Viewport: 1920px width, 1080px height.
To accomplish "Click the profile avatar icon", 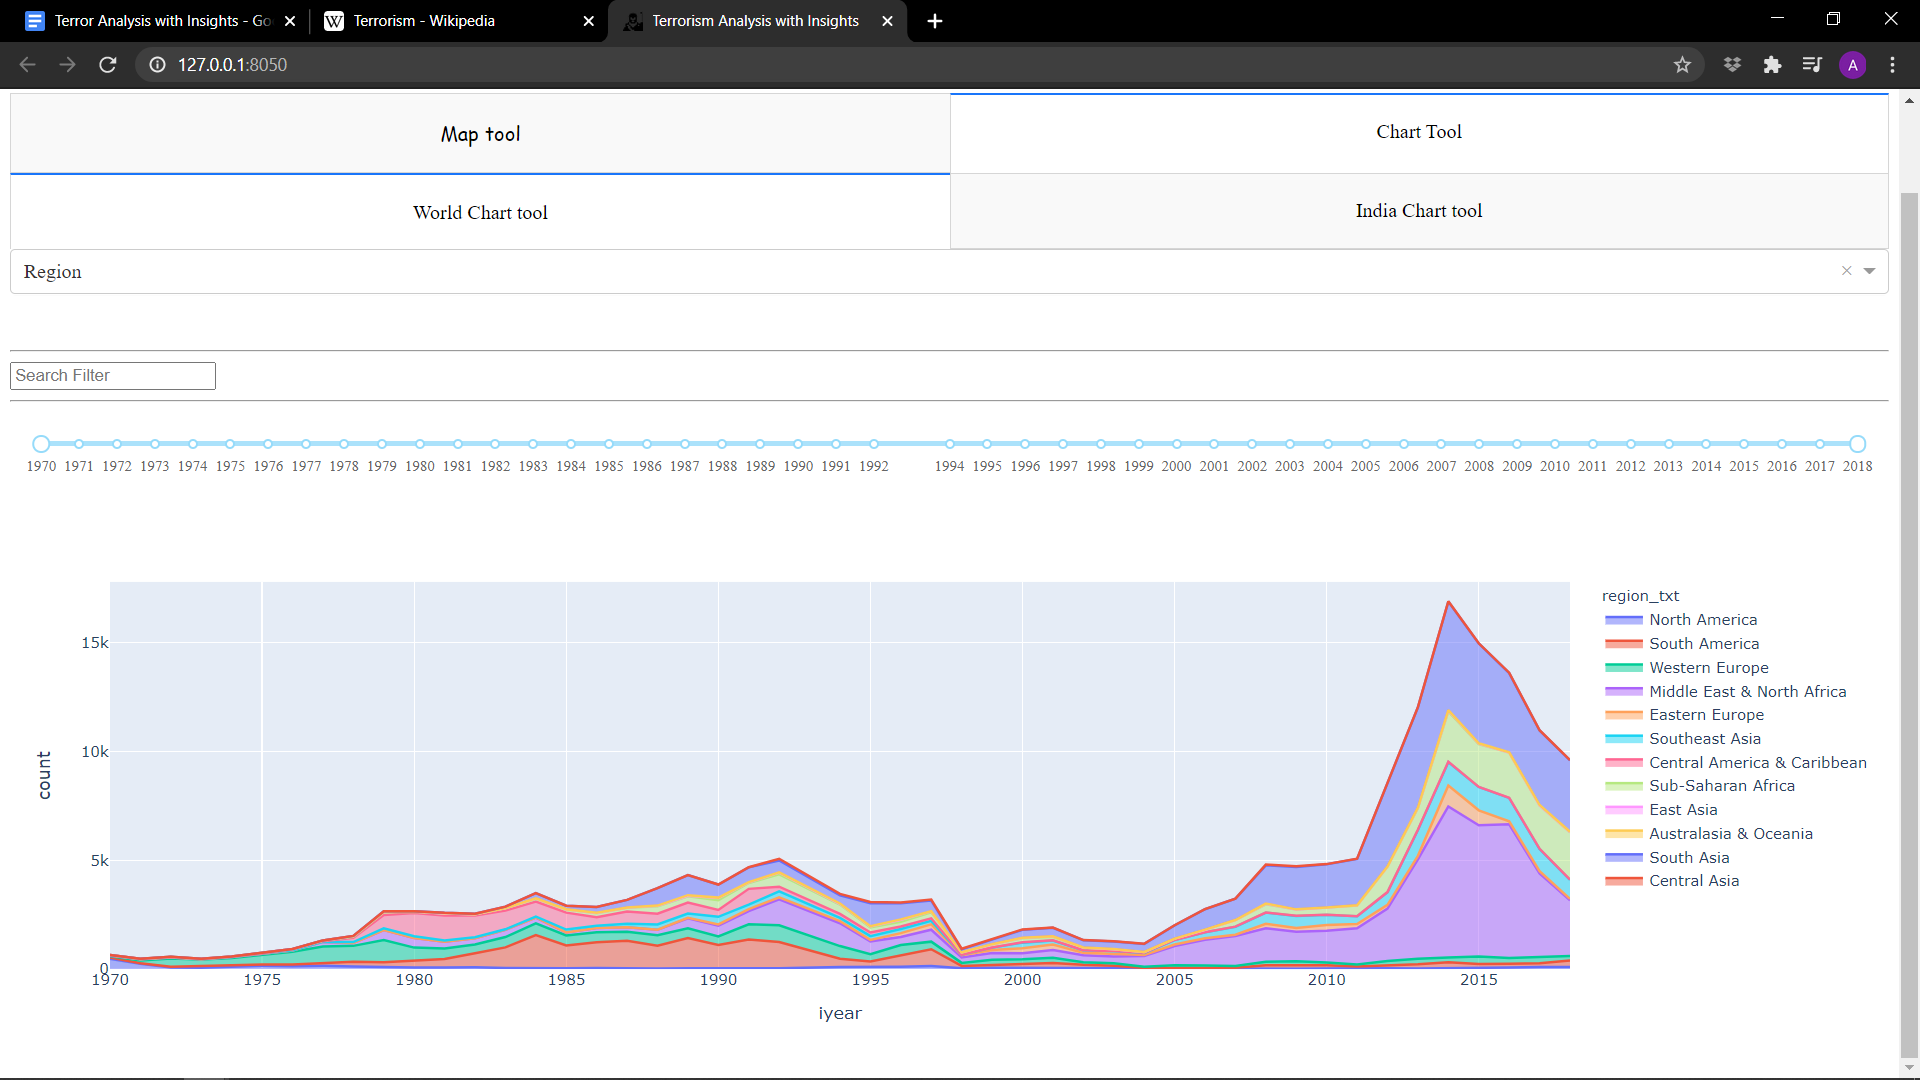I will pyautogui.click(x=1852, y=65).
